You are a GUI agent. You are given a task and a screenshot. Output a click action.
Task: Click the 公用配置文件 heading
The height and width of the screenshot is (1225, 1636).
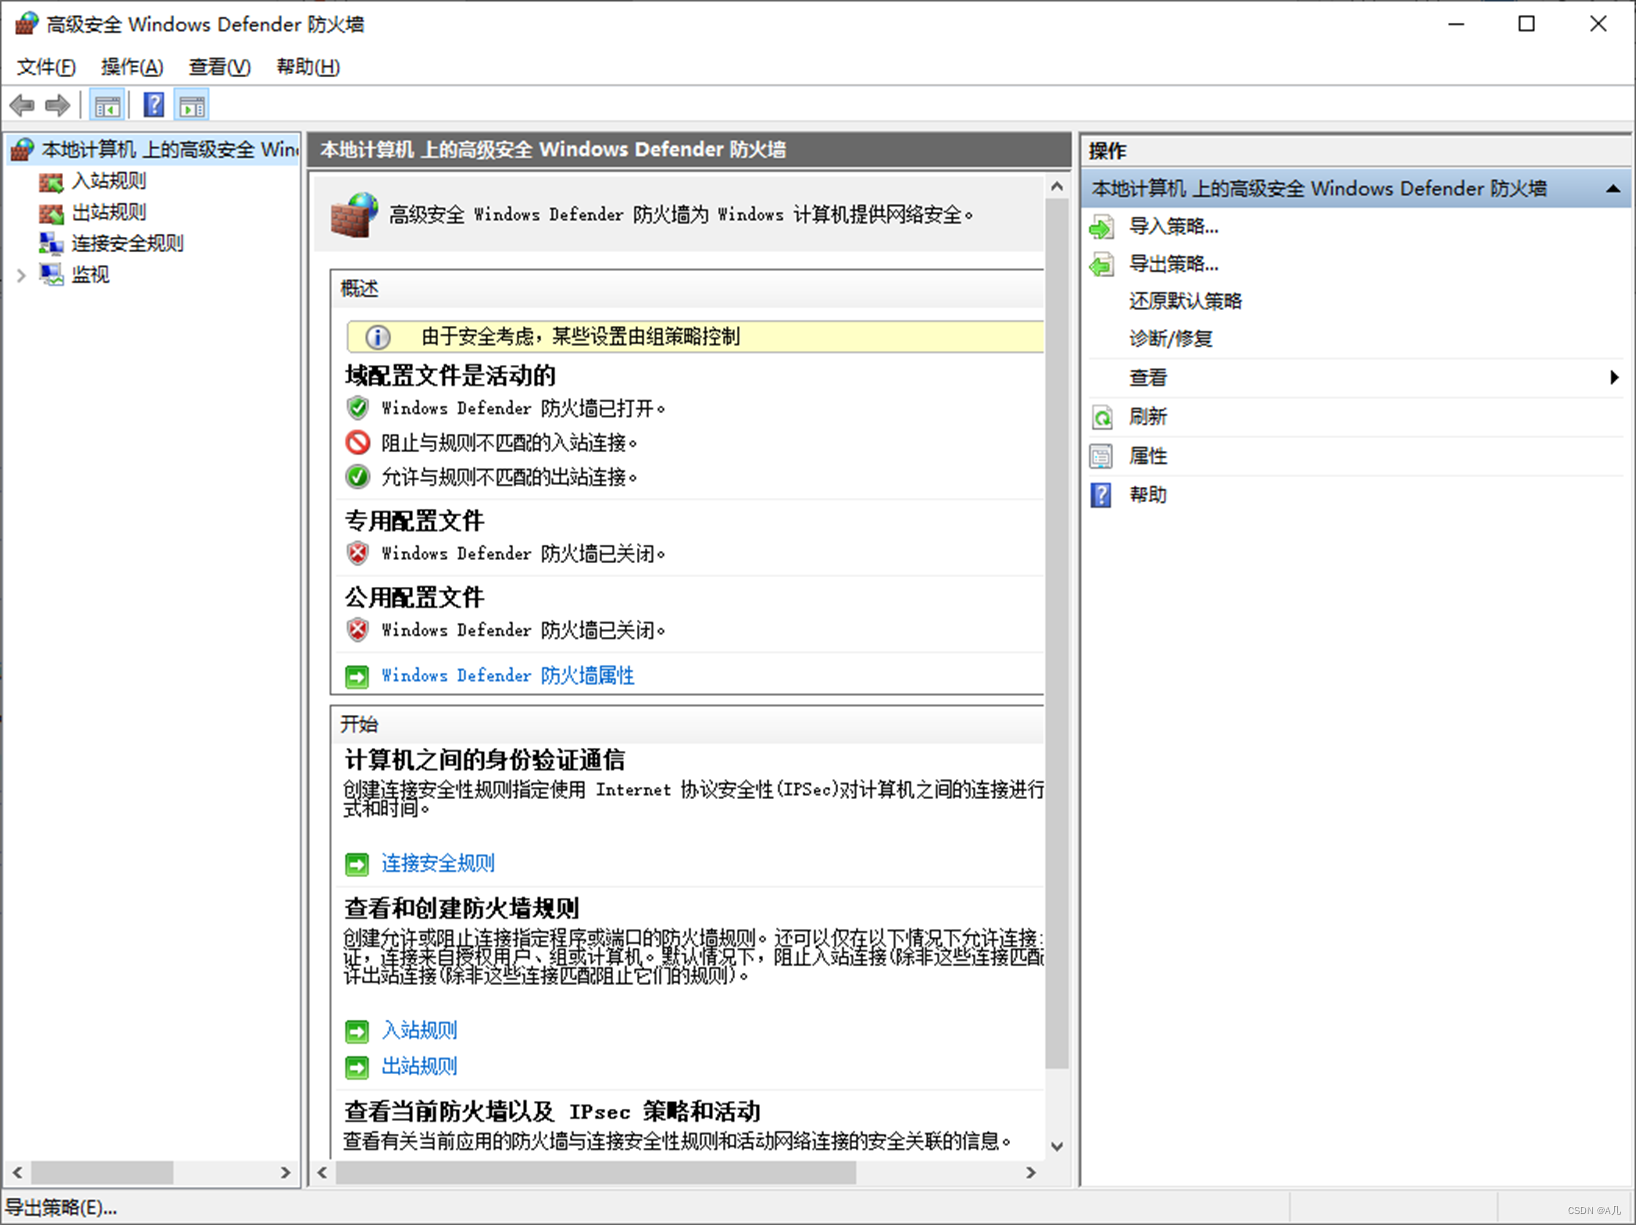coord(414,598)
